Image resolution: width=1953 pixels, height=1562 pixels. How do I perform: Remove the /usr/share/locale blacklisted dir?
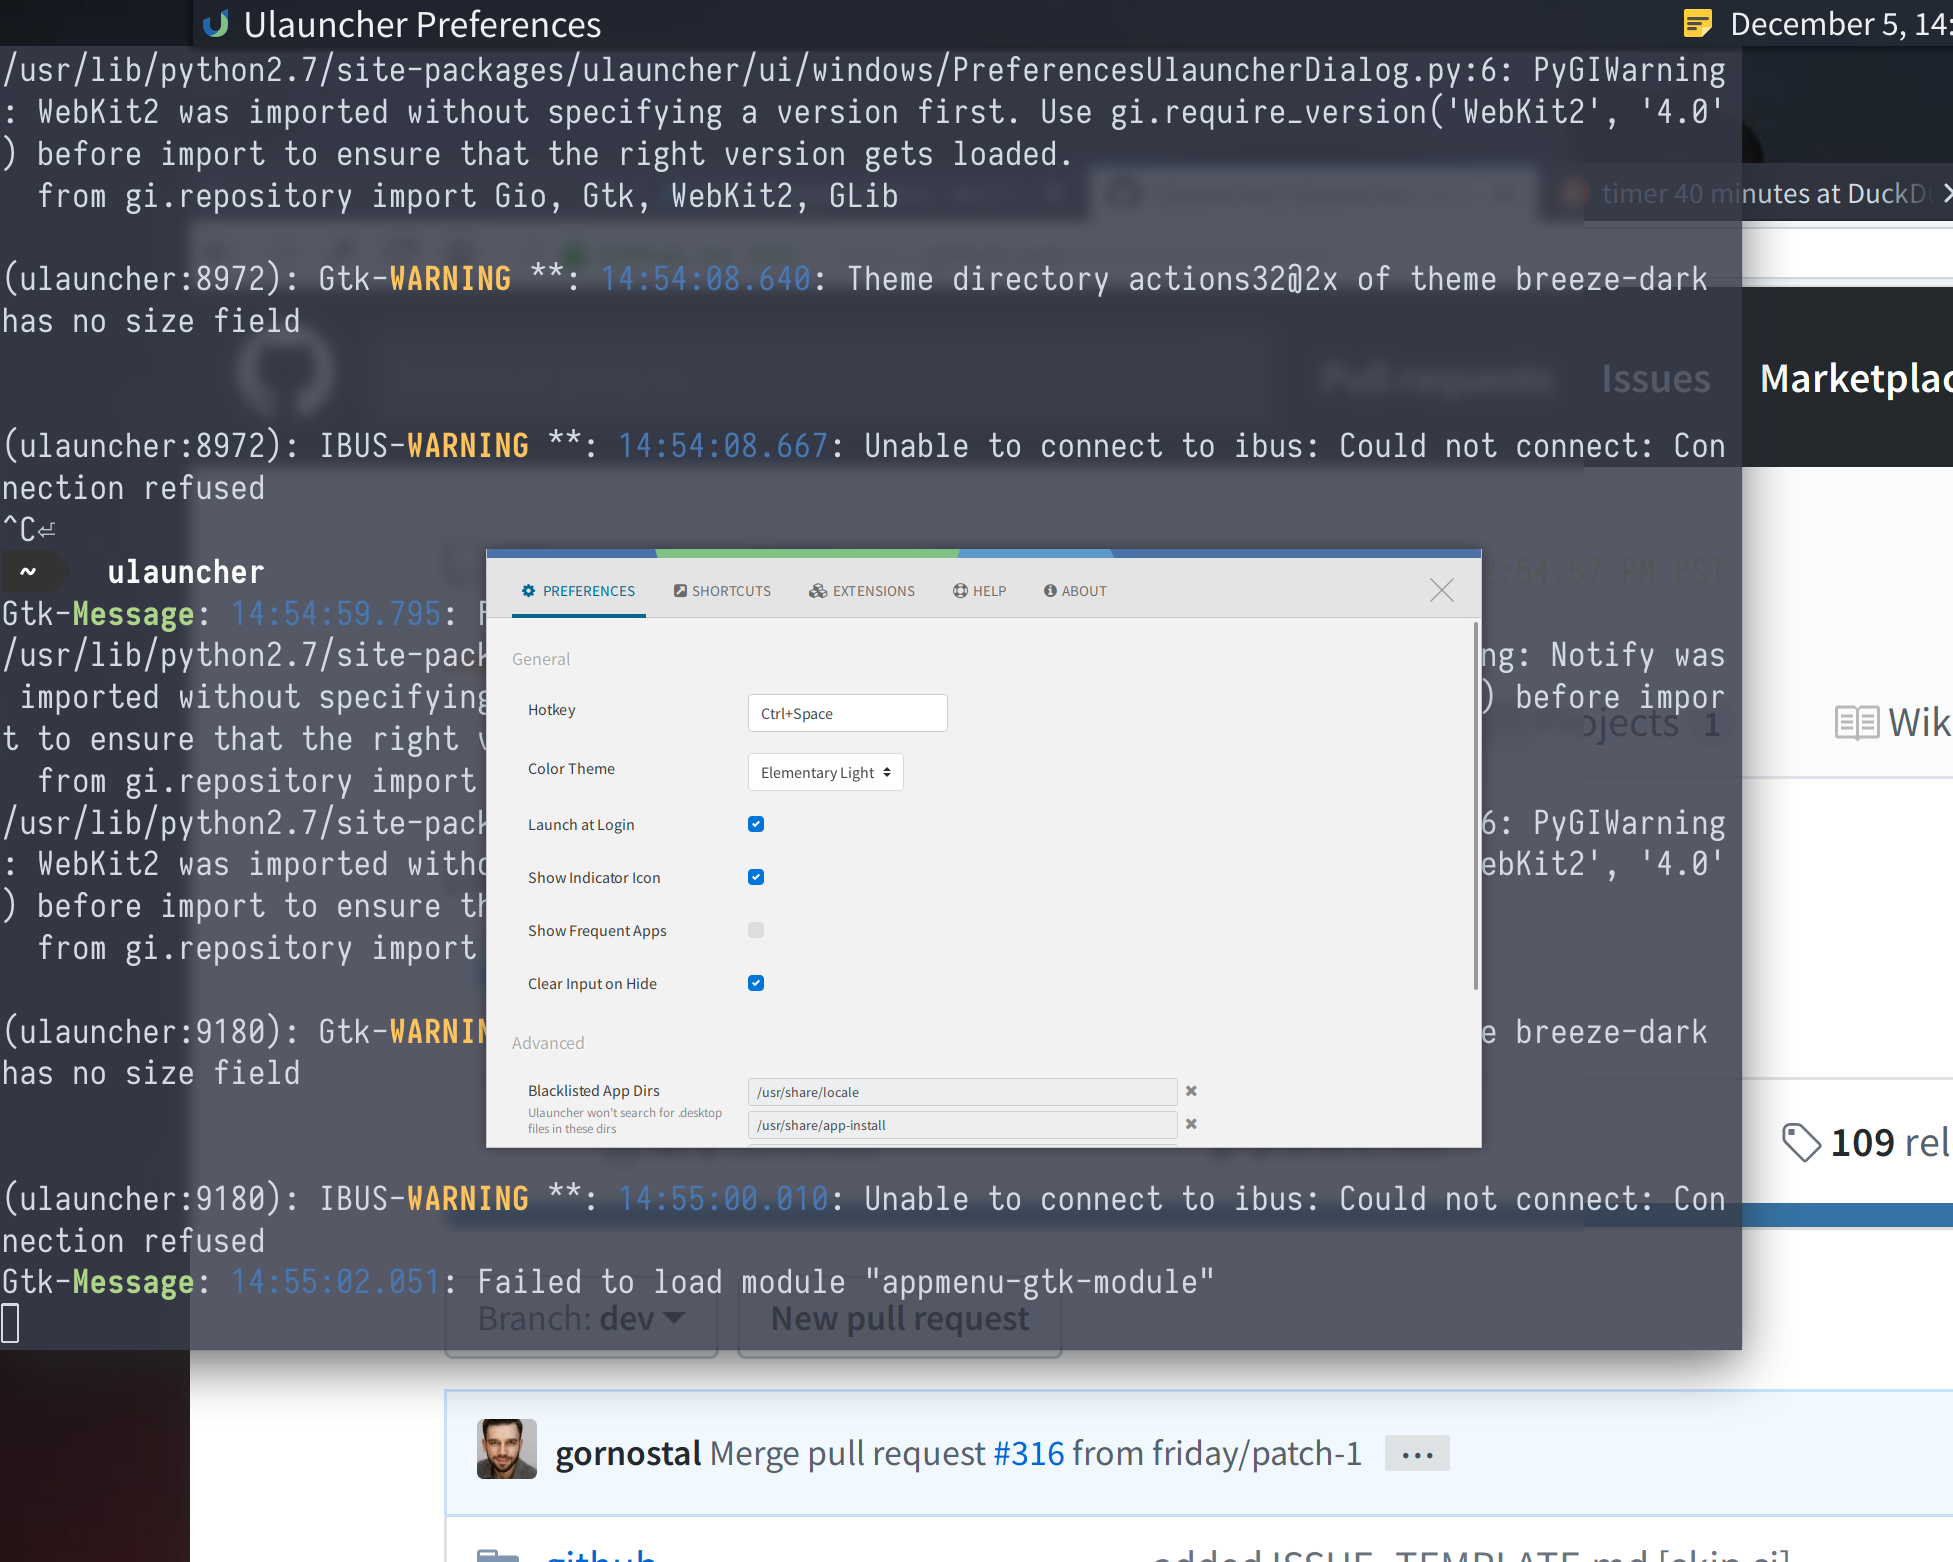(1191, 1091)
